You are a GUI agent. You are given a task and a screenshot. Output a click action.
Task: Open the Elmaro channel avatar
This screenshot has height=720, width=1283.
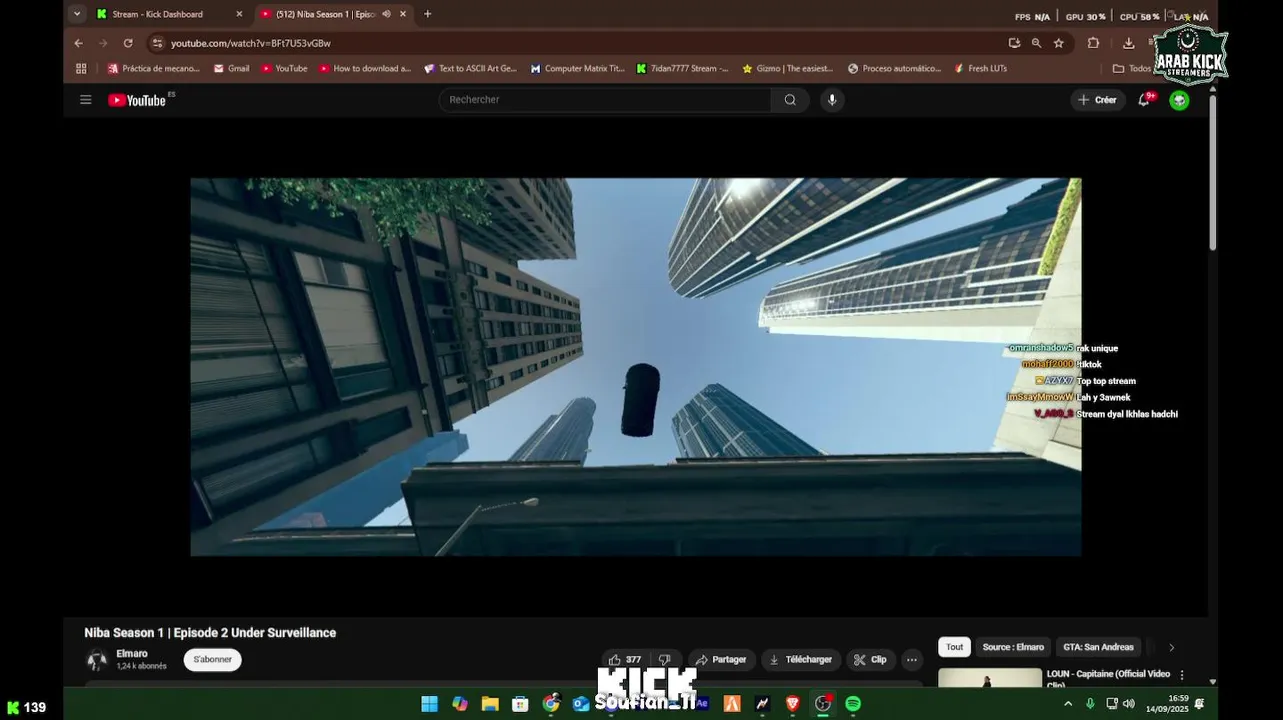click(x=97, y=660)
